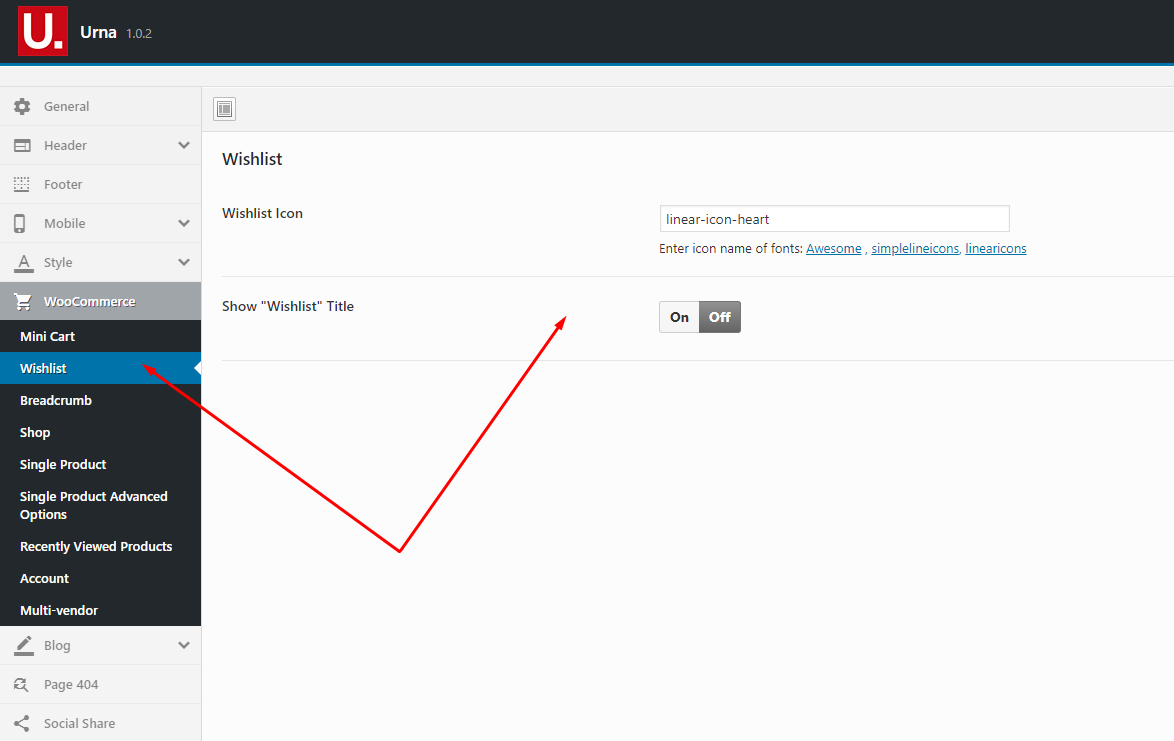Viewport: 1174px width, 741px height.
Task: Click the Header menu label
Action: [65, 145]
